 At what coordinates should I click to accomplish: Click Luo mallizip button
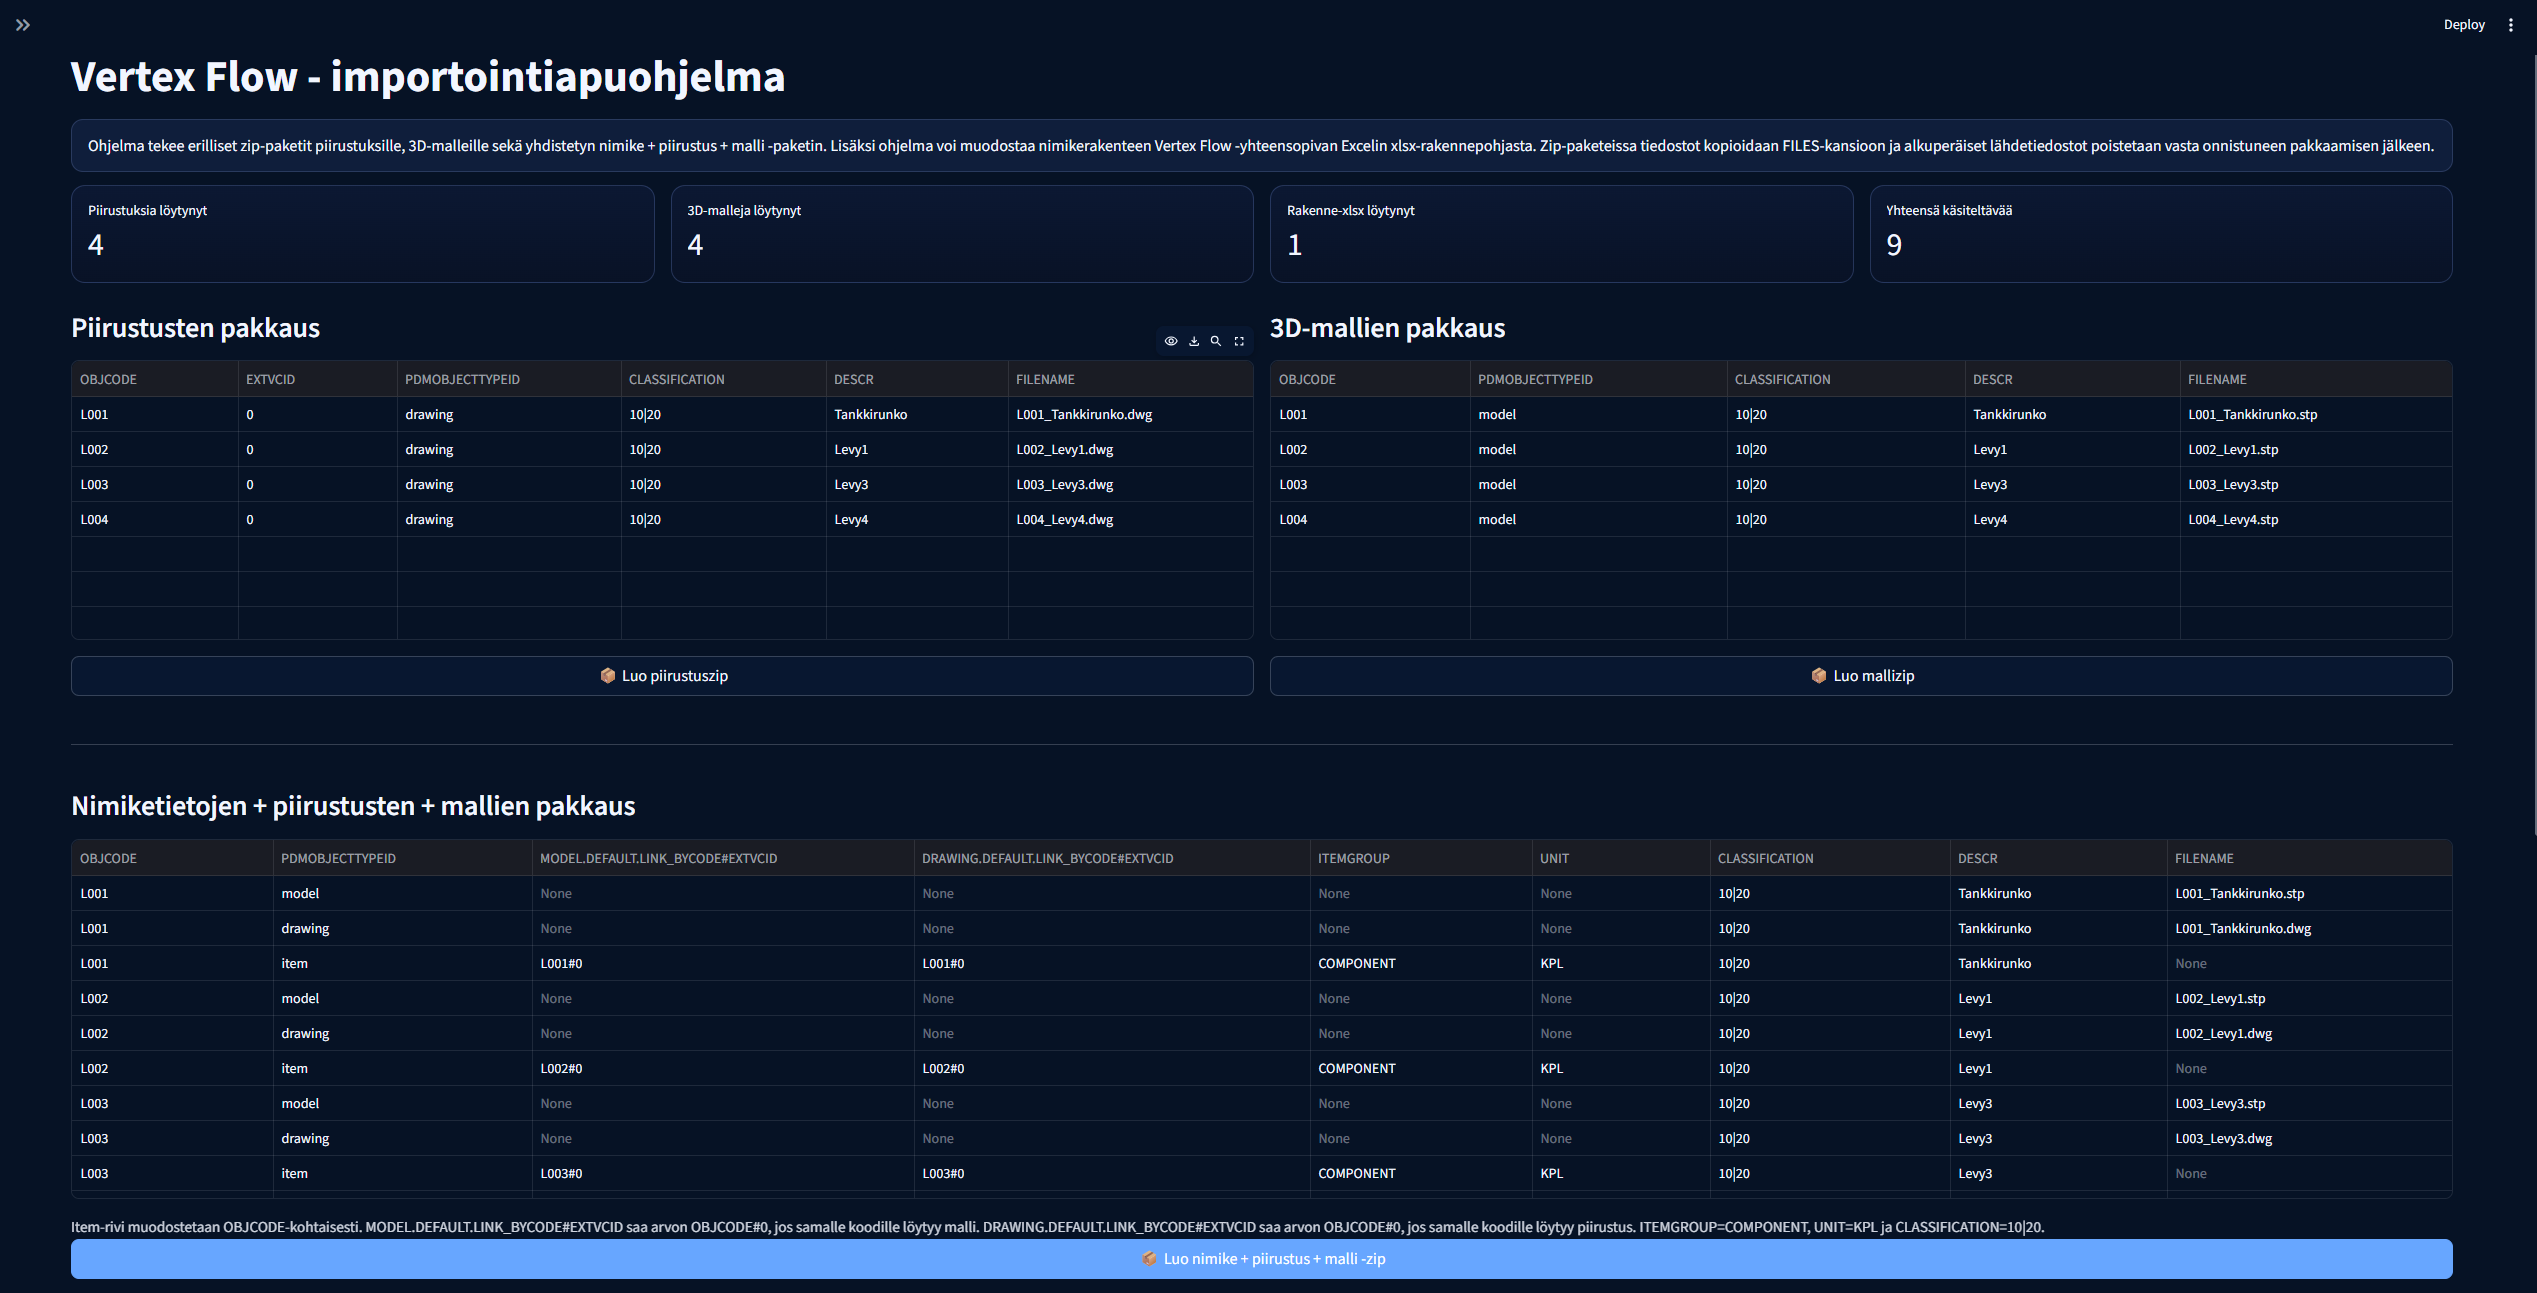pos(1860,676)
